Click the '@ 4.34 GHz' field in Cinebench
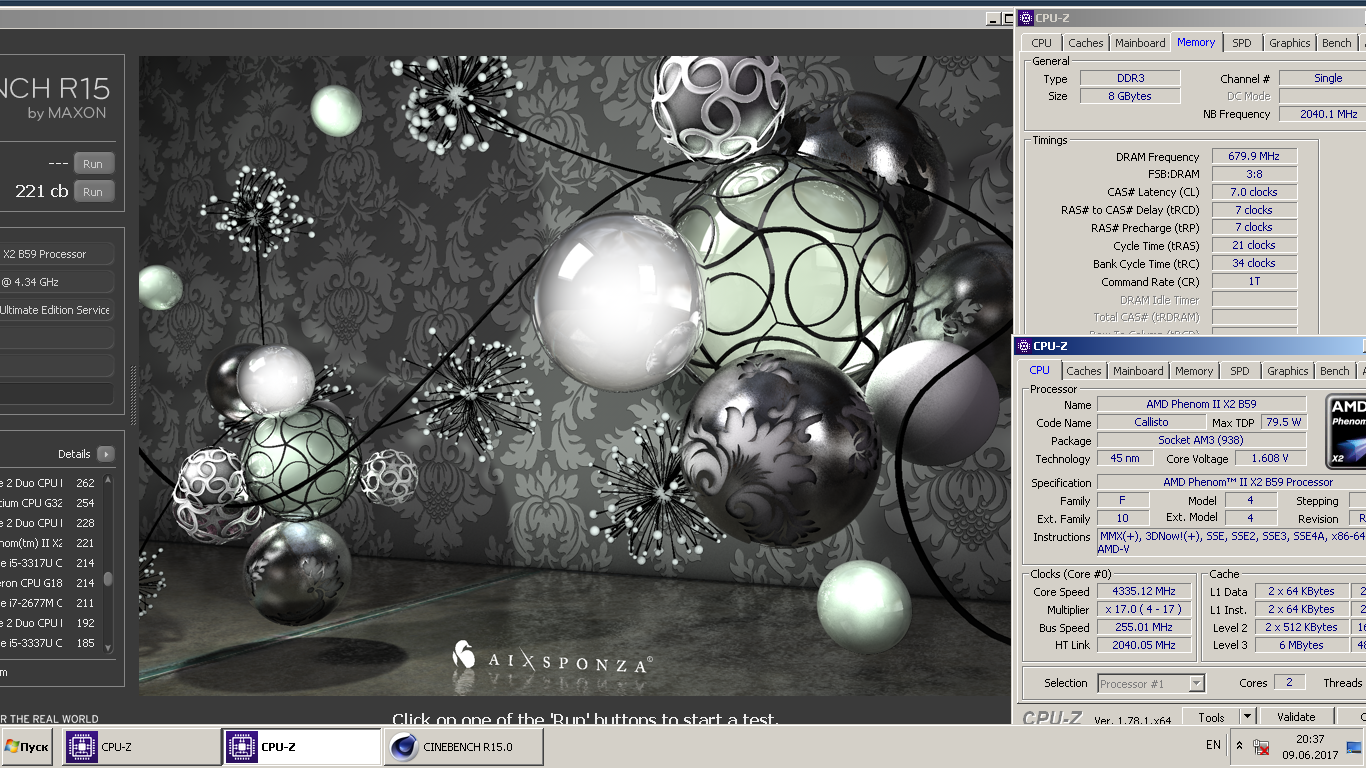The height and width of the screenshot is (768, 1366). 57,282
